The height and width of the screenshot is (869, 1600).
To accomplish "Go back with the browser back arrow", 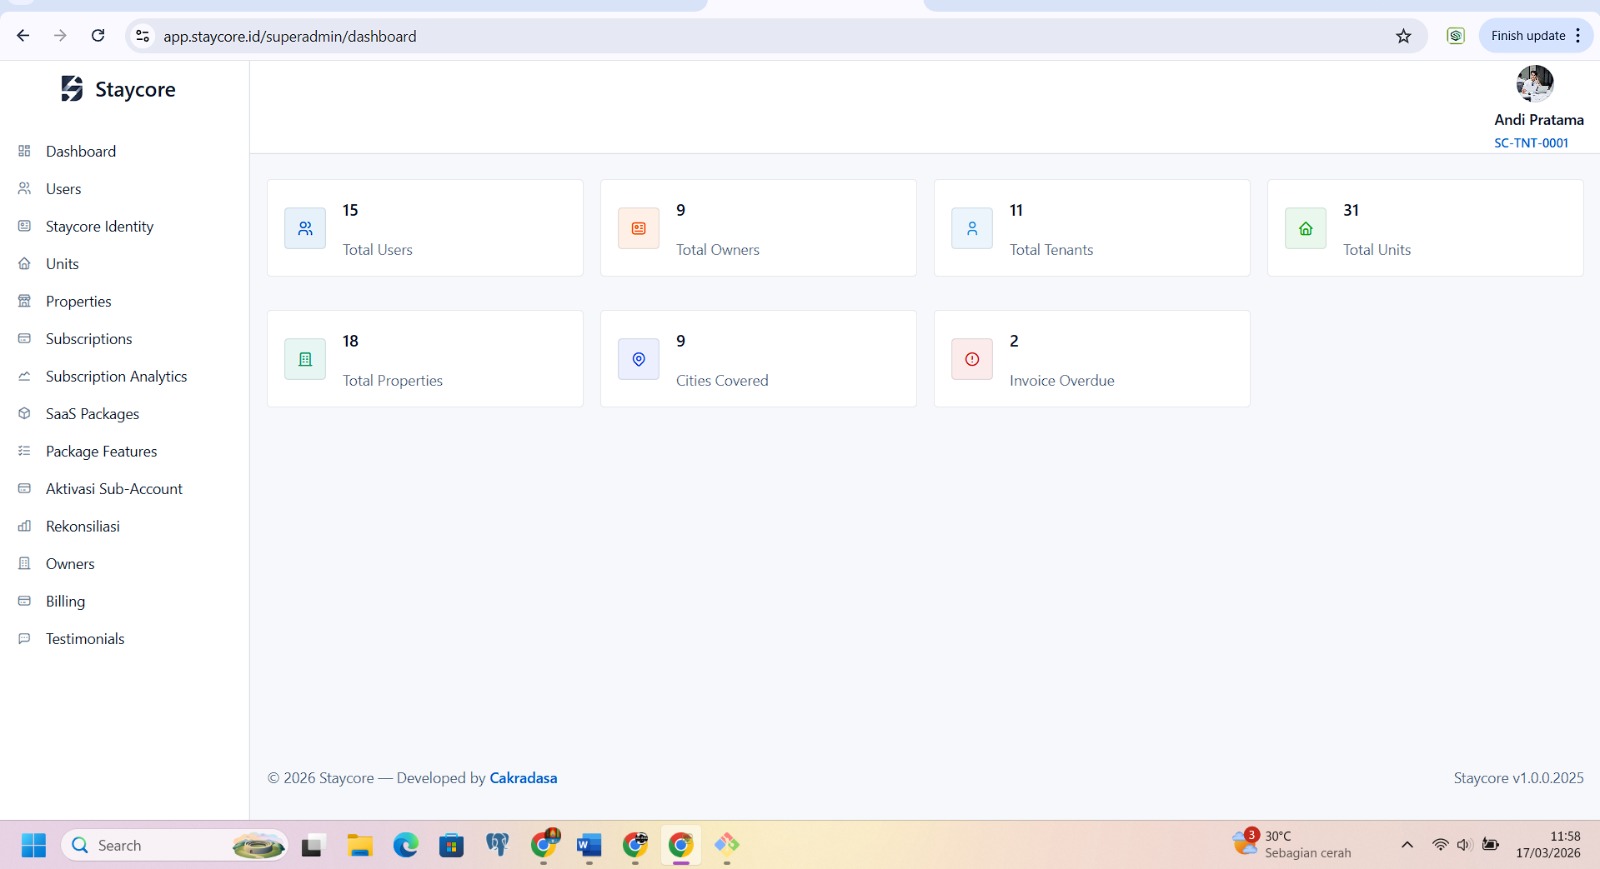I will coord(23,36).
